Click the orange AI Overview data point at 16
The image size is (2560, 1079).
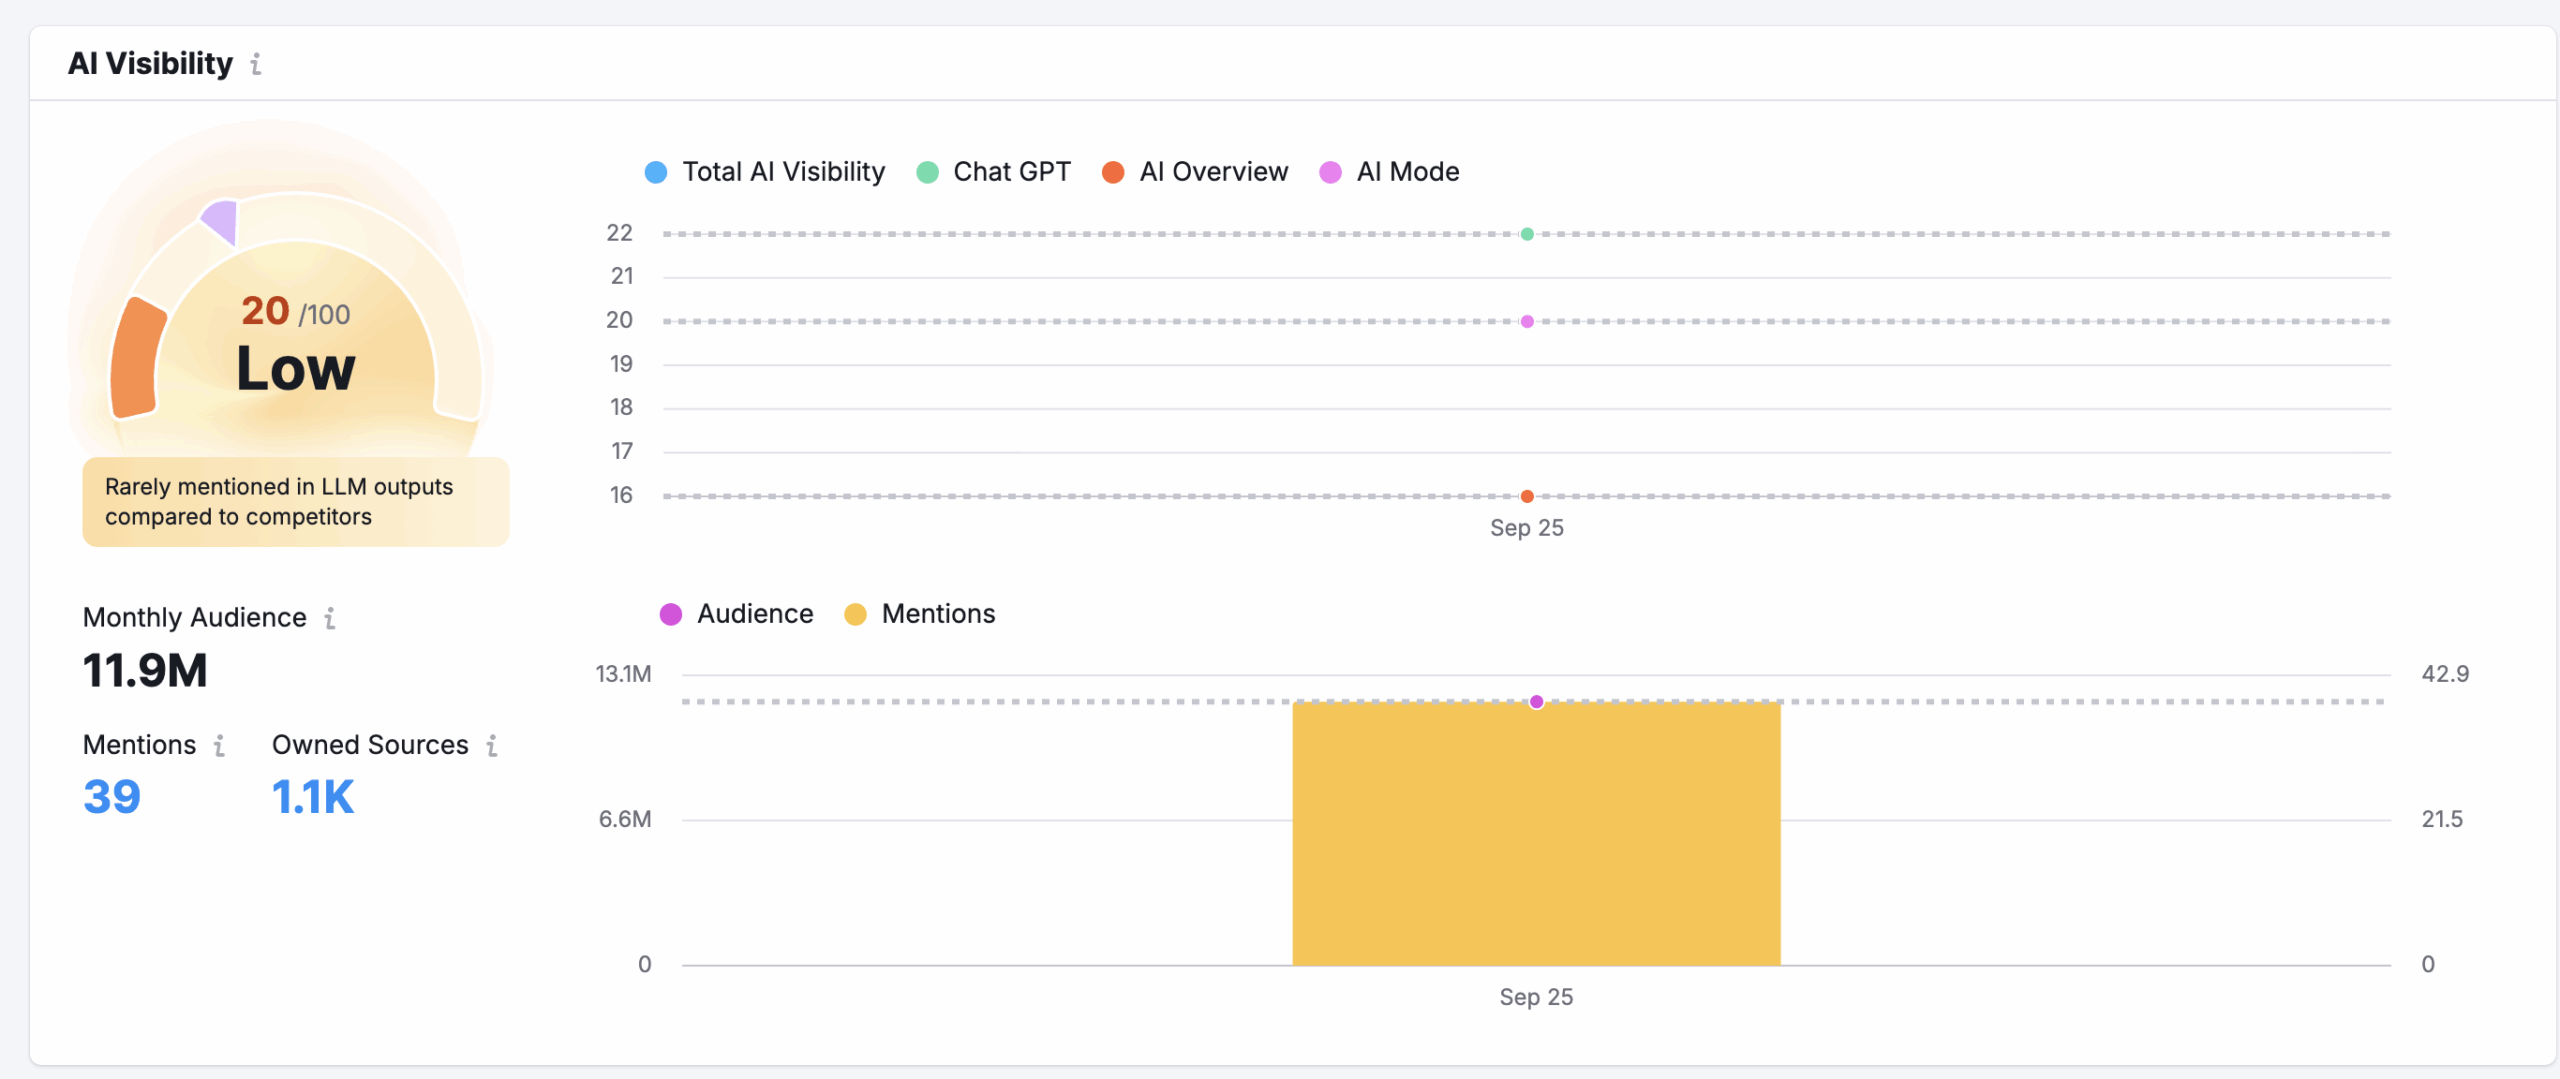tap(1527, 496)
